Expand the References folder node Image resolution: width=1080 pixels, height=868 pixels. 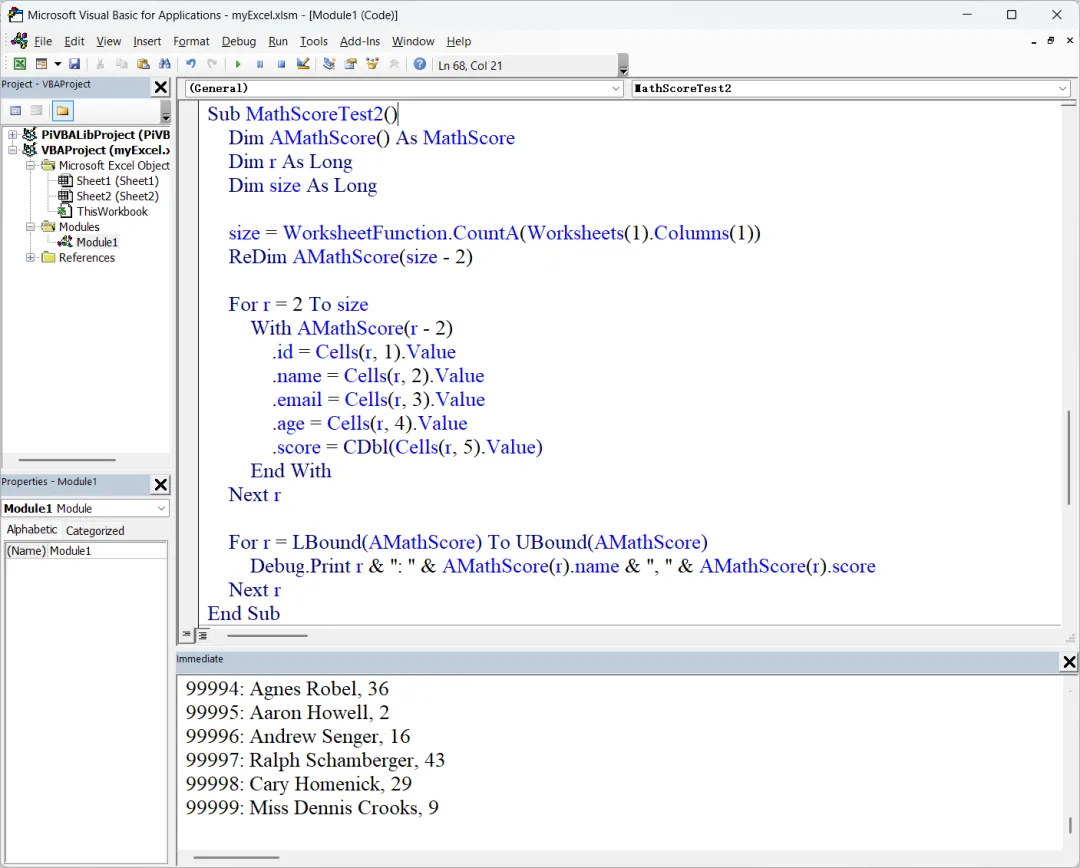30,258
